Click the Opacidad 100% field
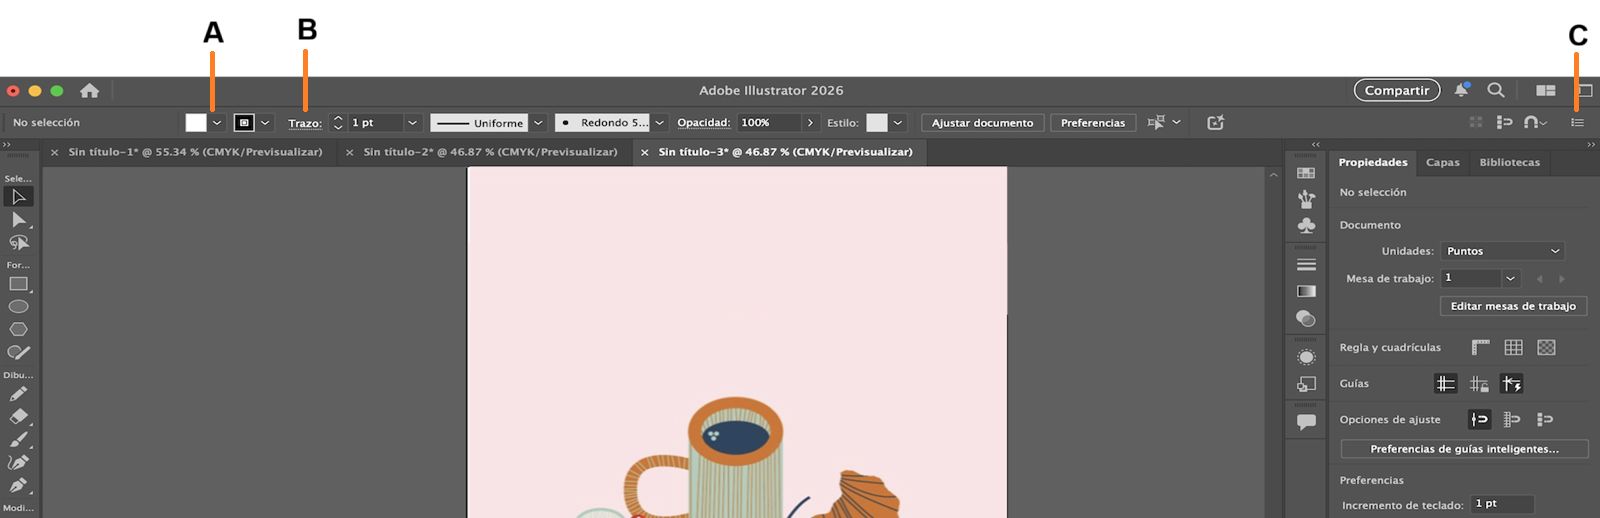 click(x=769, y=122)
